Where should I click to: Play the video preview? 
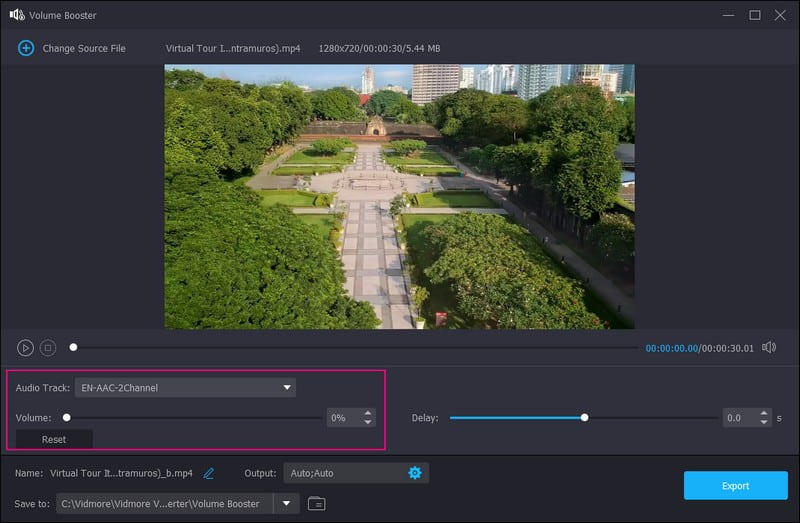click(25, 348)
